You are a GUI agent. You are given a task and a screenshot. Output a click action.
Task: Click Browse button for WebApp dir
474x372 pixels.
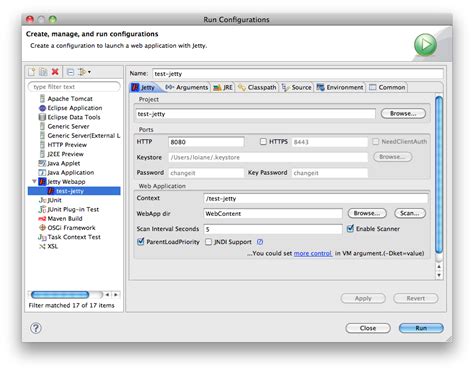367,213
